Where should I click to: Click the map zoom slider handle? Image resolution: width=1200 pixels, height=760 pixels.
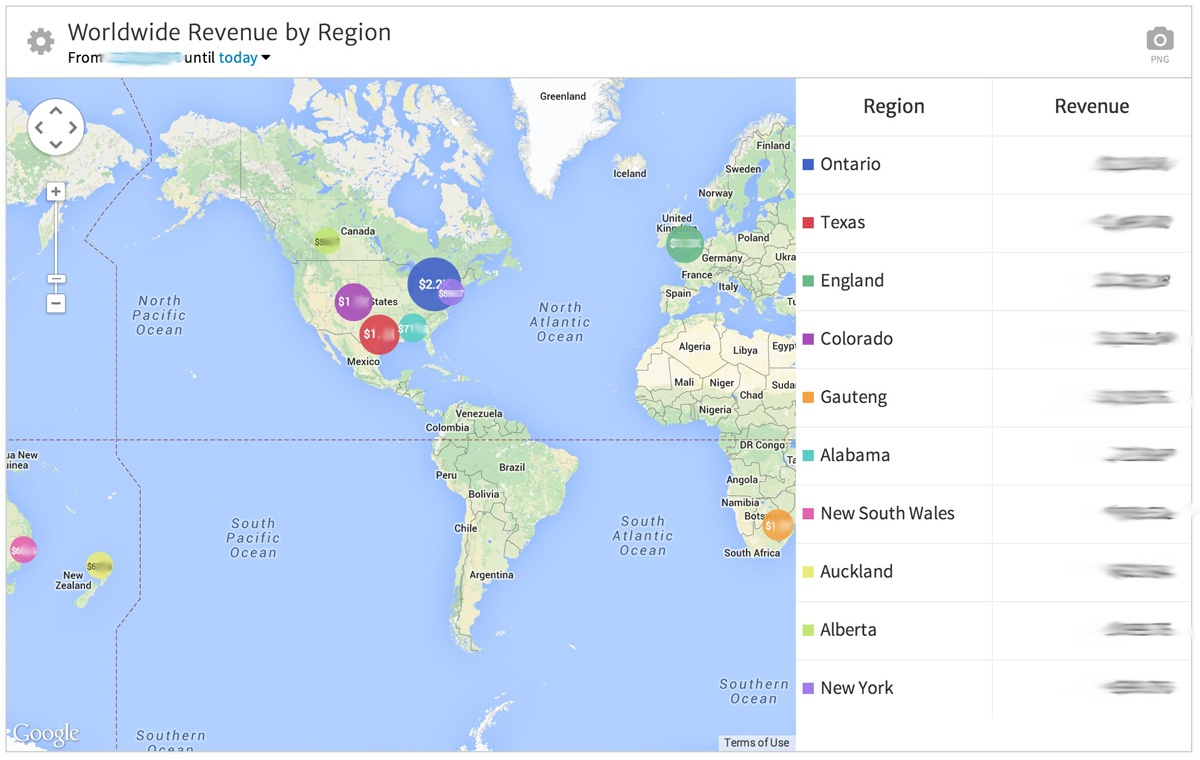56,279
